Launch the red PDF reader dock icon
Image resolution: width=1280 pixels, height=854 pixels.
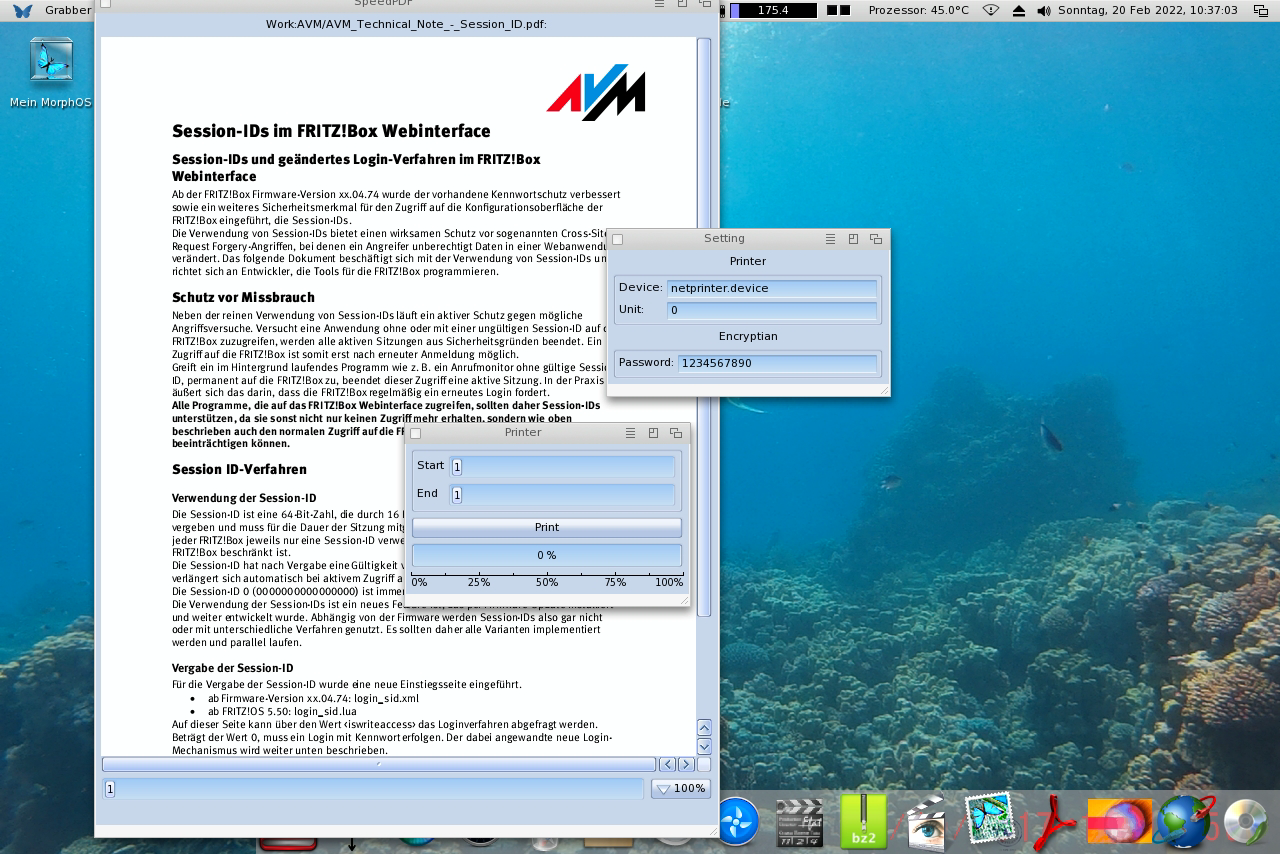tap(1053, 822)
